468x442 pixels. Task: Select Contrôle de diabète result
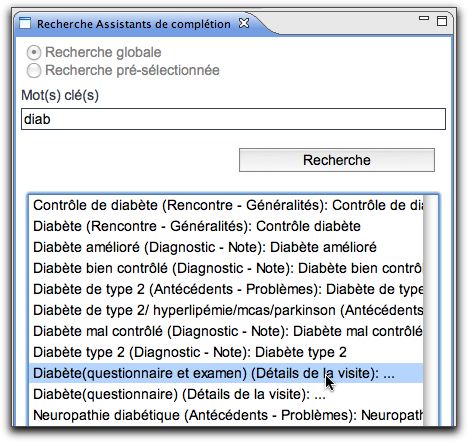[x=226, y=205]
